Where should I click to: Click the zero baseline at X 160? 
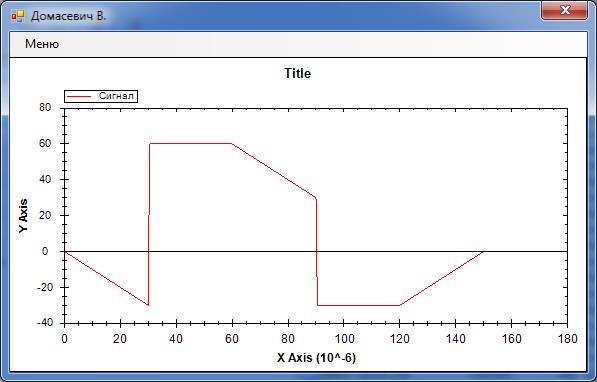pyautogui.click(x=511, y=251)
